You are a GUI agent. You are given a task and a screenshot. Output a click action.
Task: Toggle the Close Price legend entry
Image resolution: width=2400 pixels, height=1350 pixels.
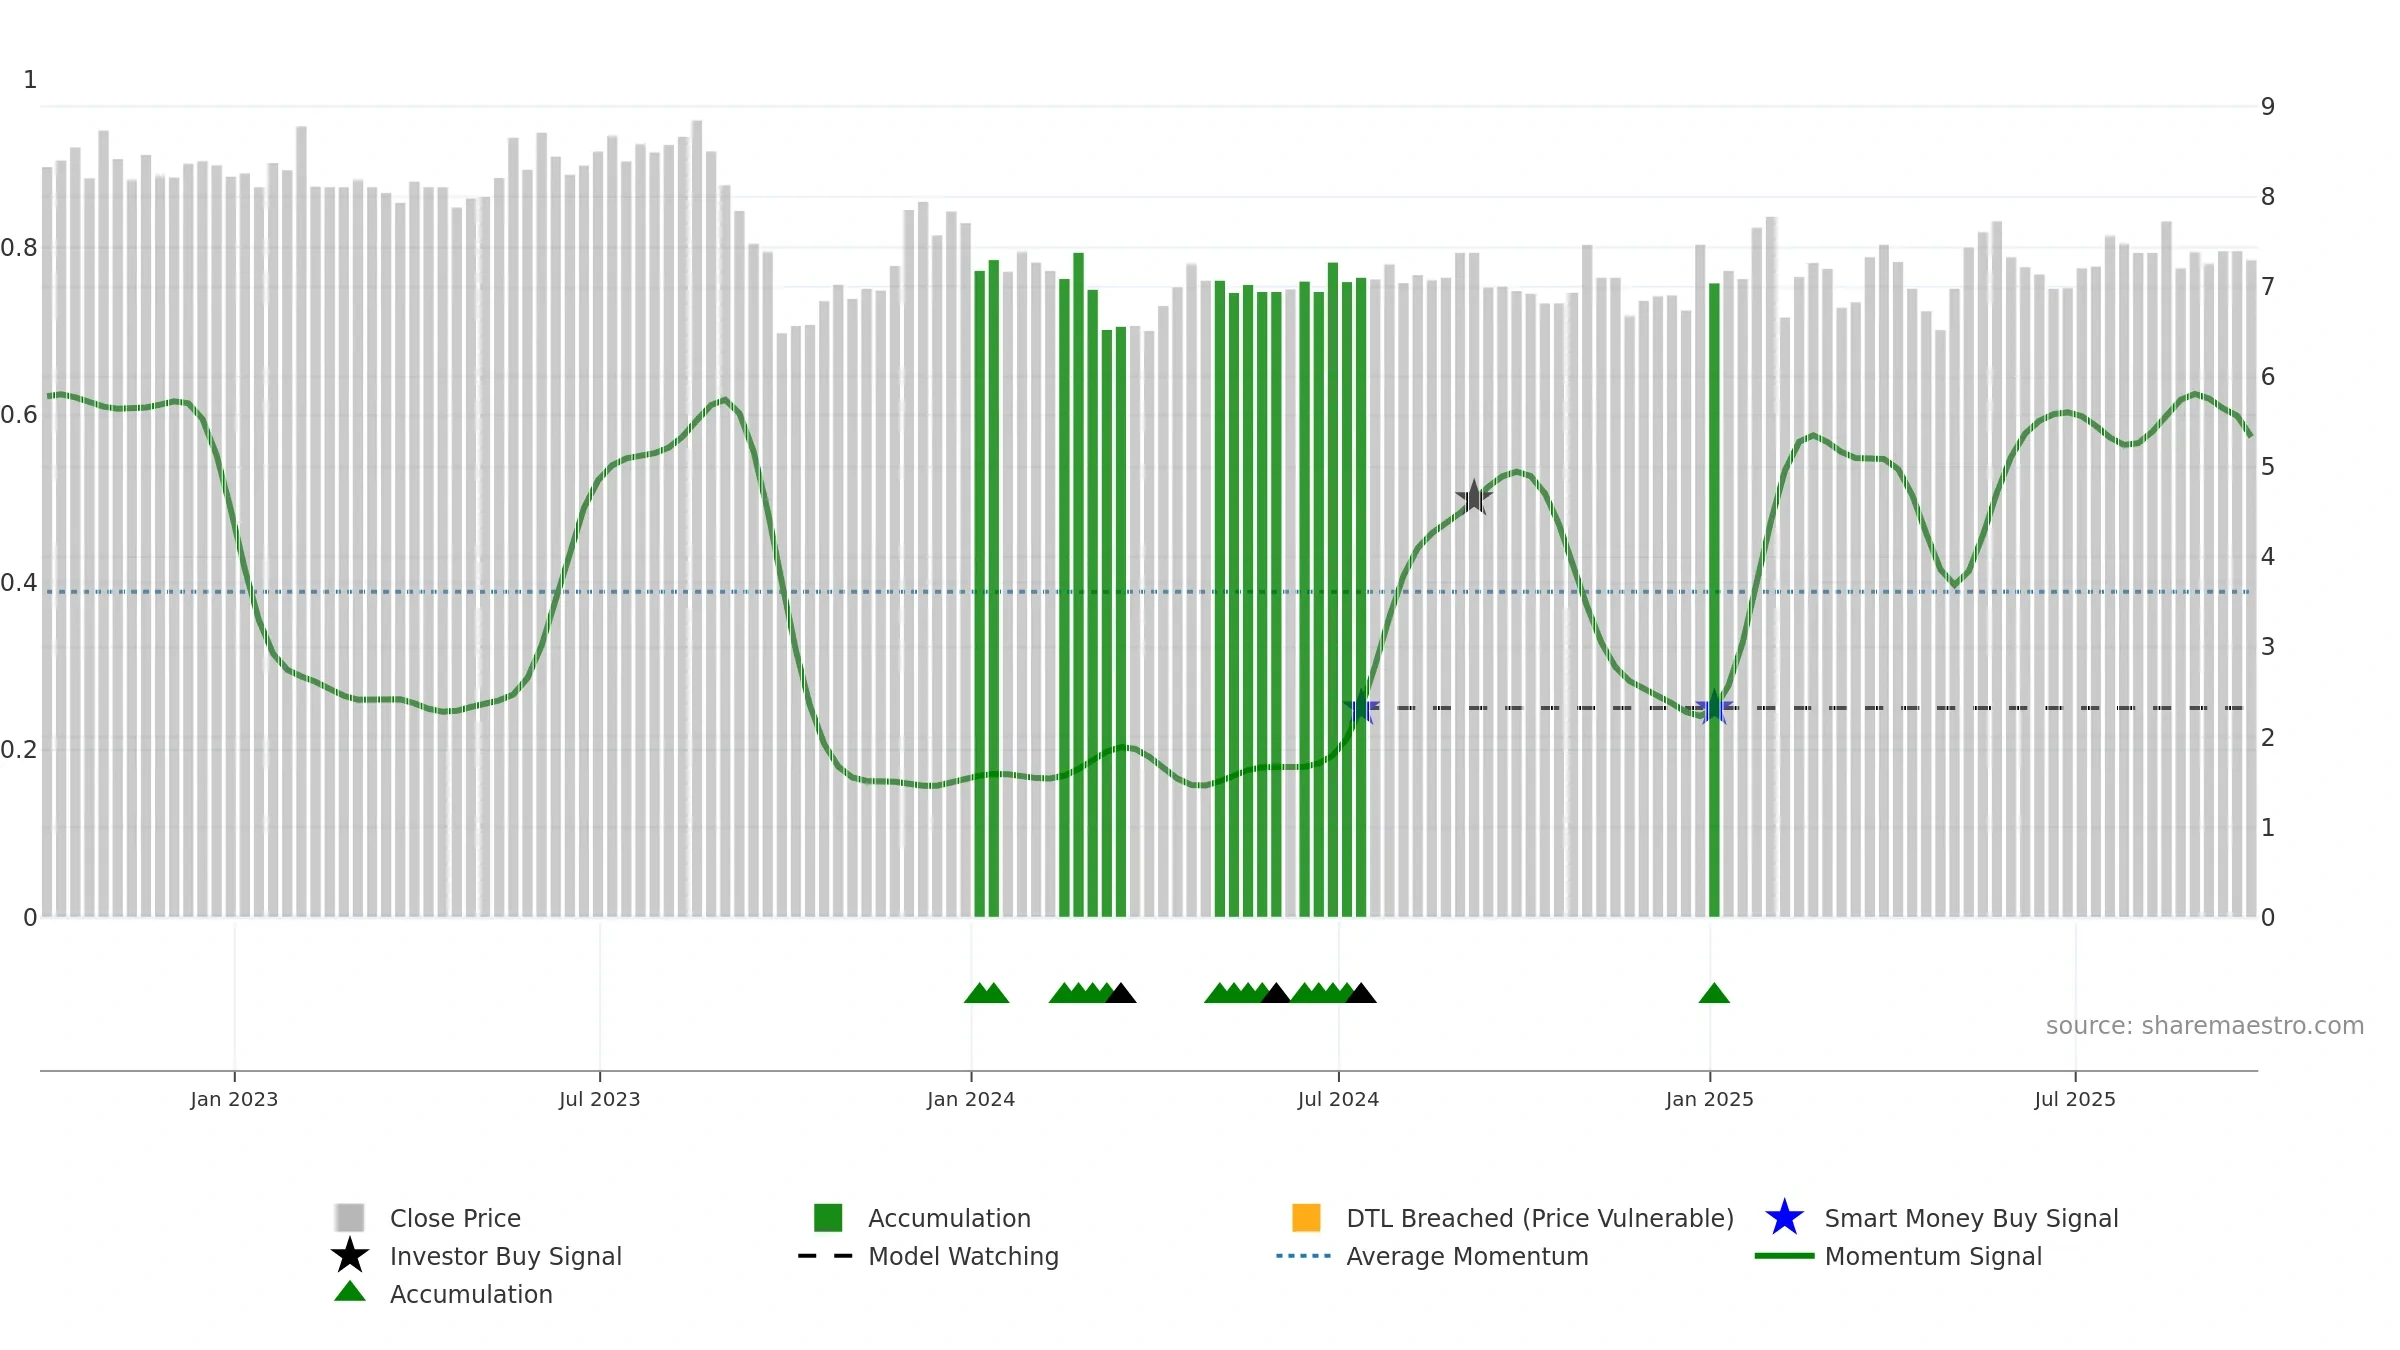(455, 1218)
